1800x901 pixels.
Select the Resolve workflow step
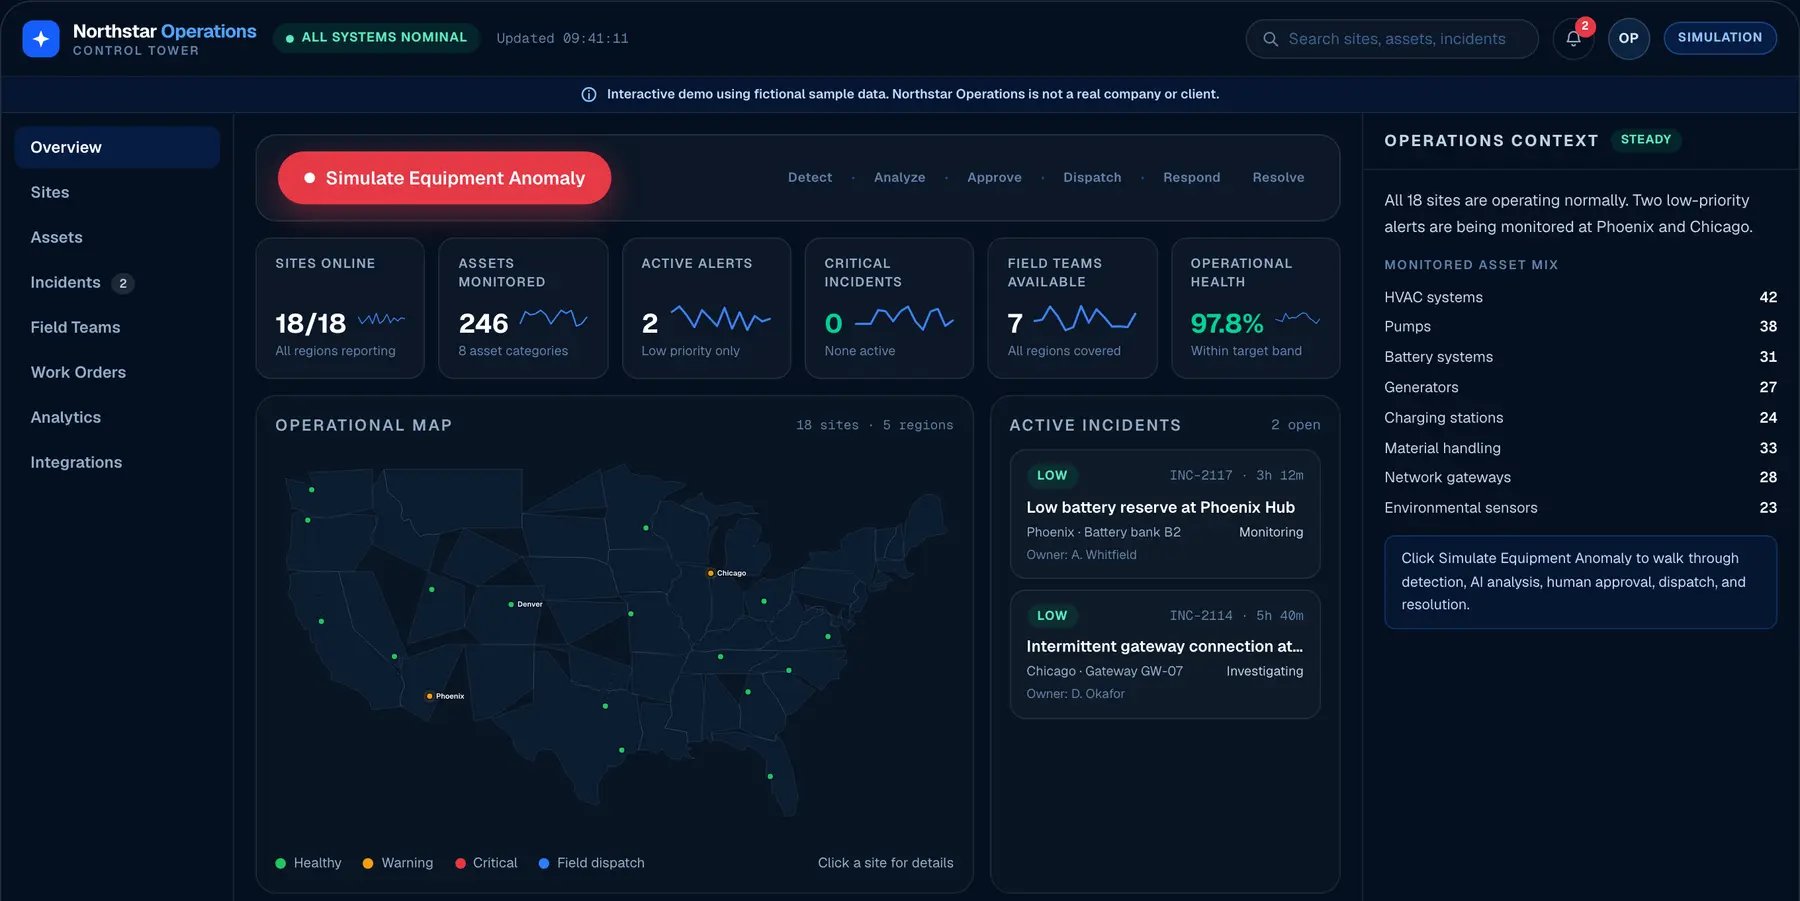1278,178
